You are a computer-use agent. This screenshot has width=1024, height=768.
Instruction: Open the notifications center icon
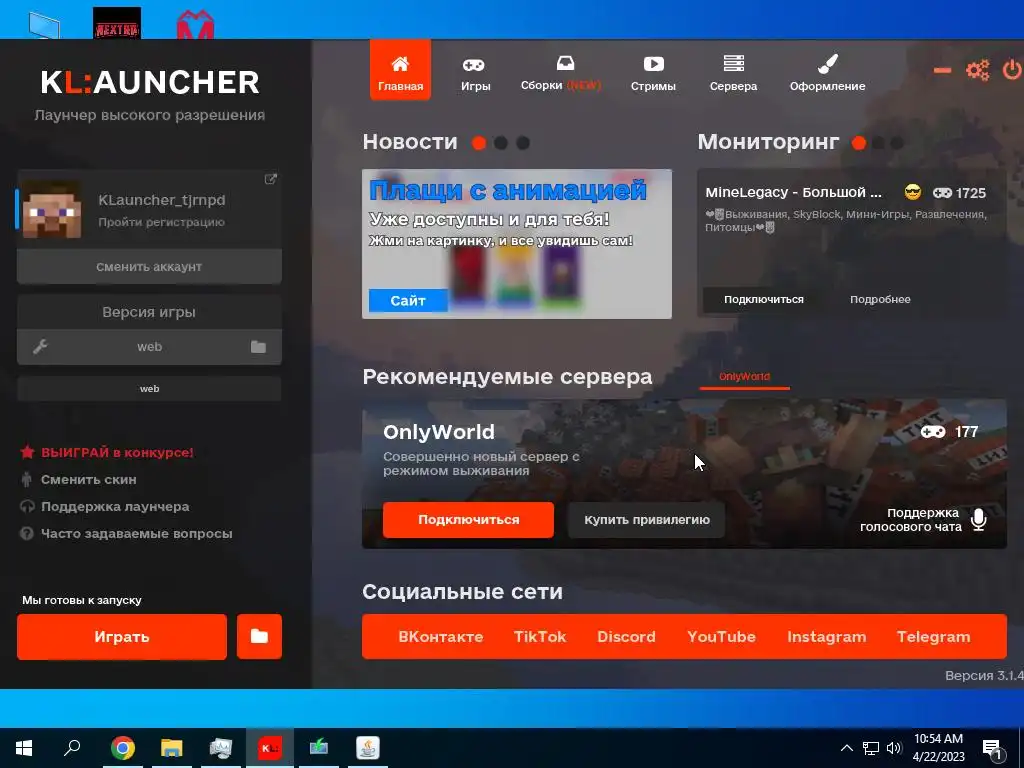click(993, 750)
